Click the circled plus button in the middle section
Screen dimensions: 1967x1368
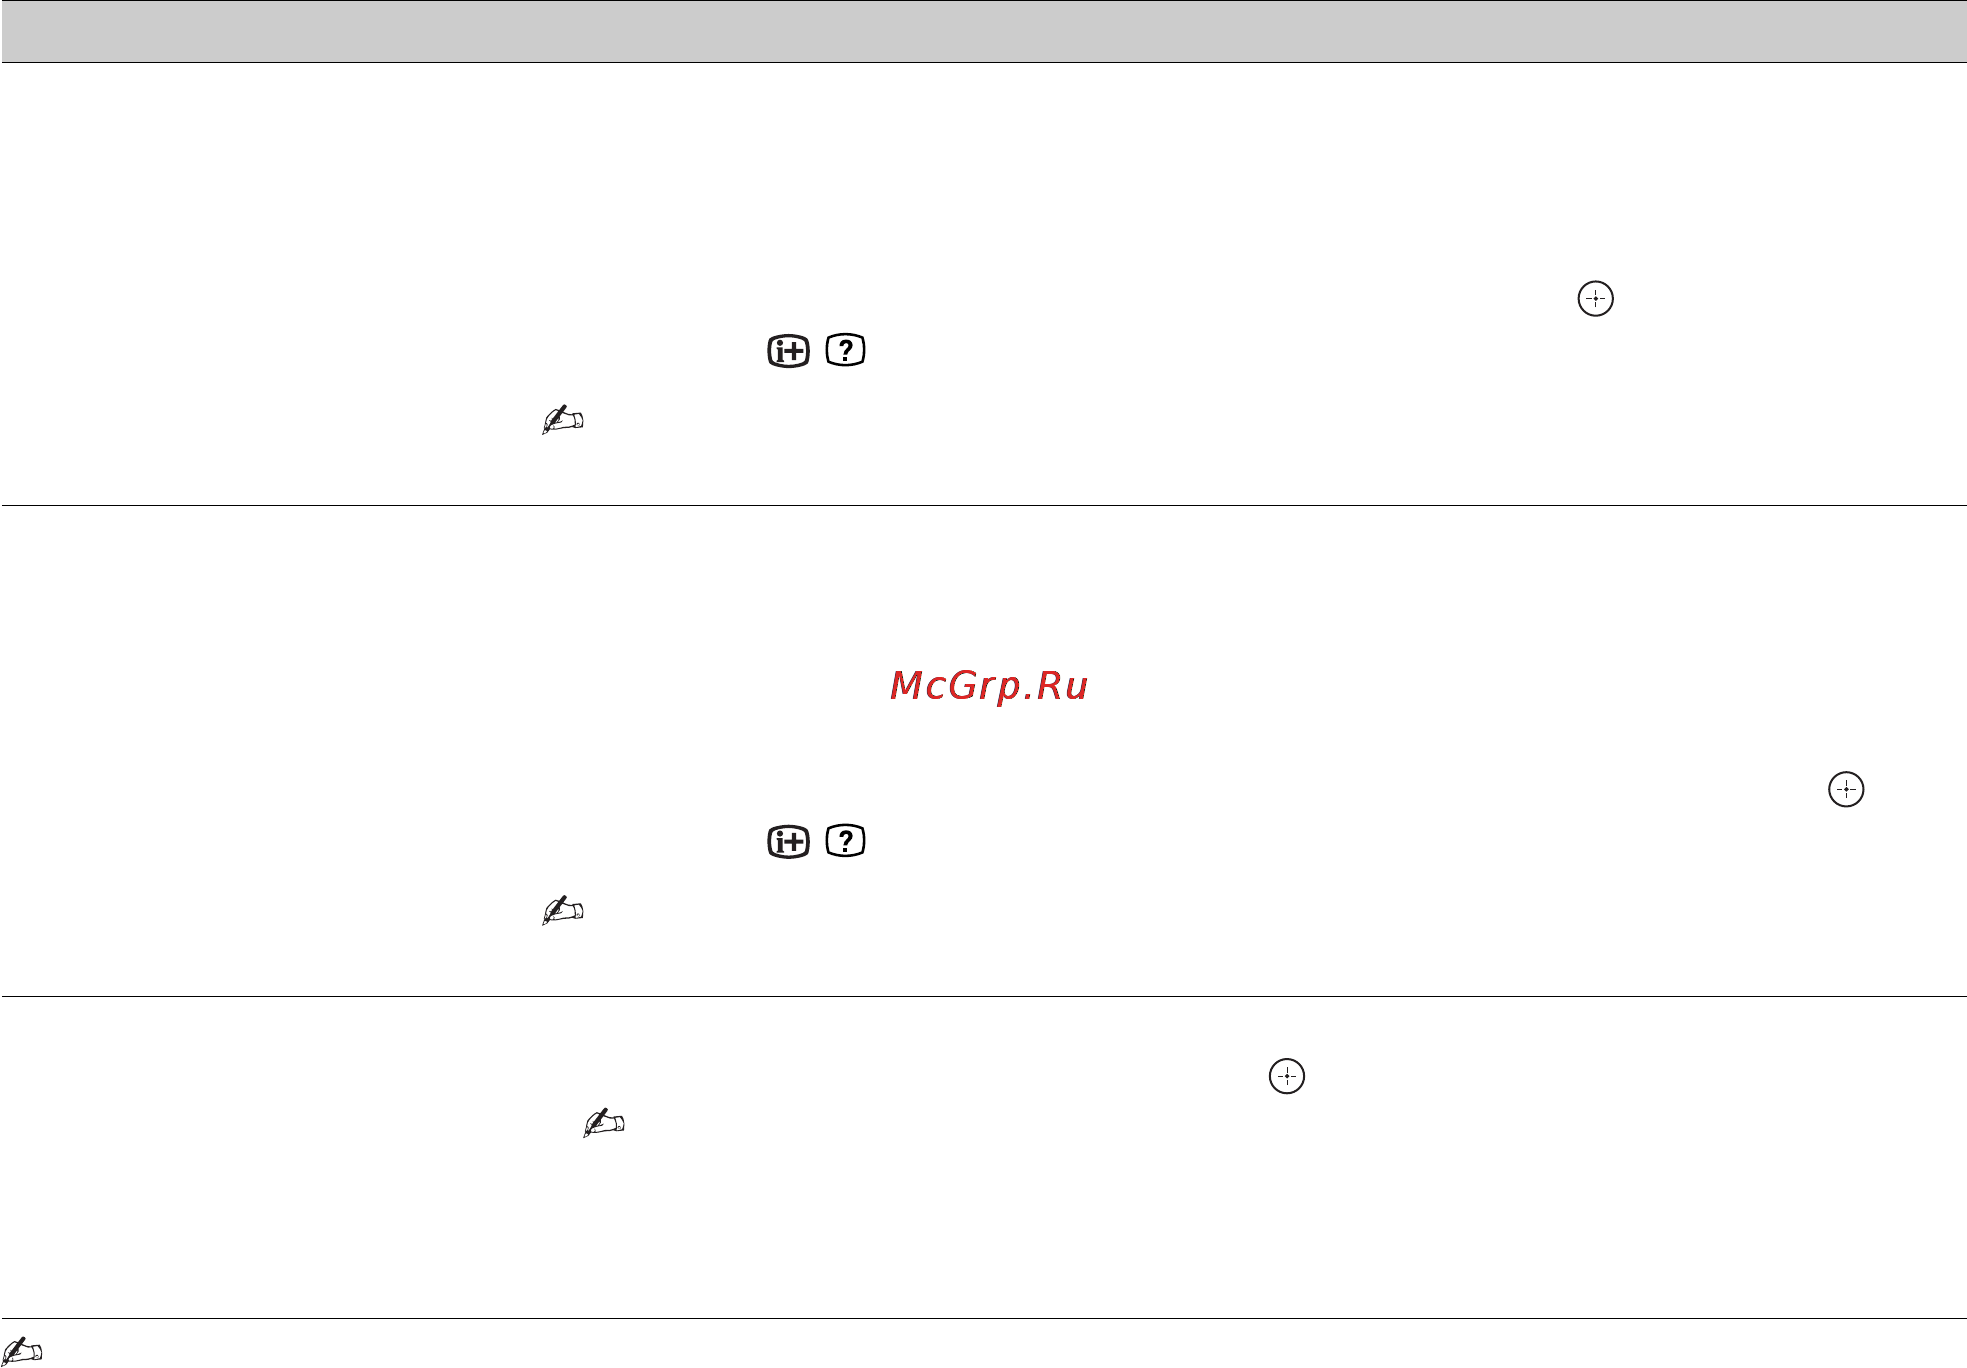tap(1846, 790)
